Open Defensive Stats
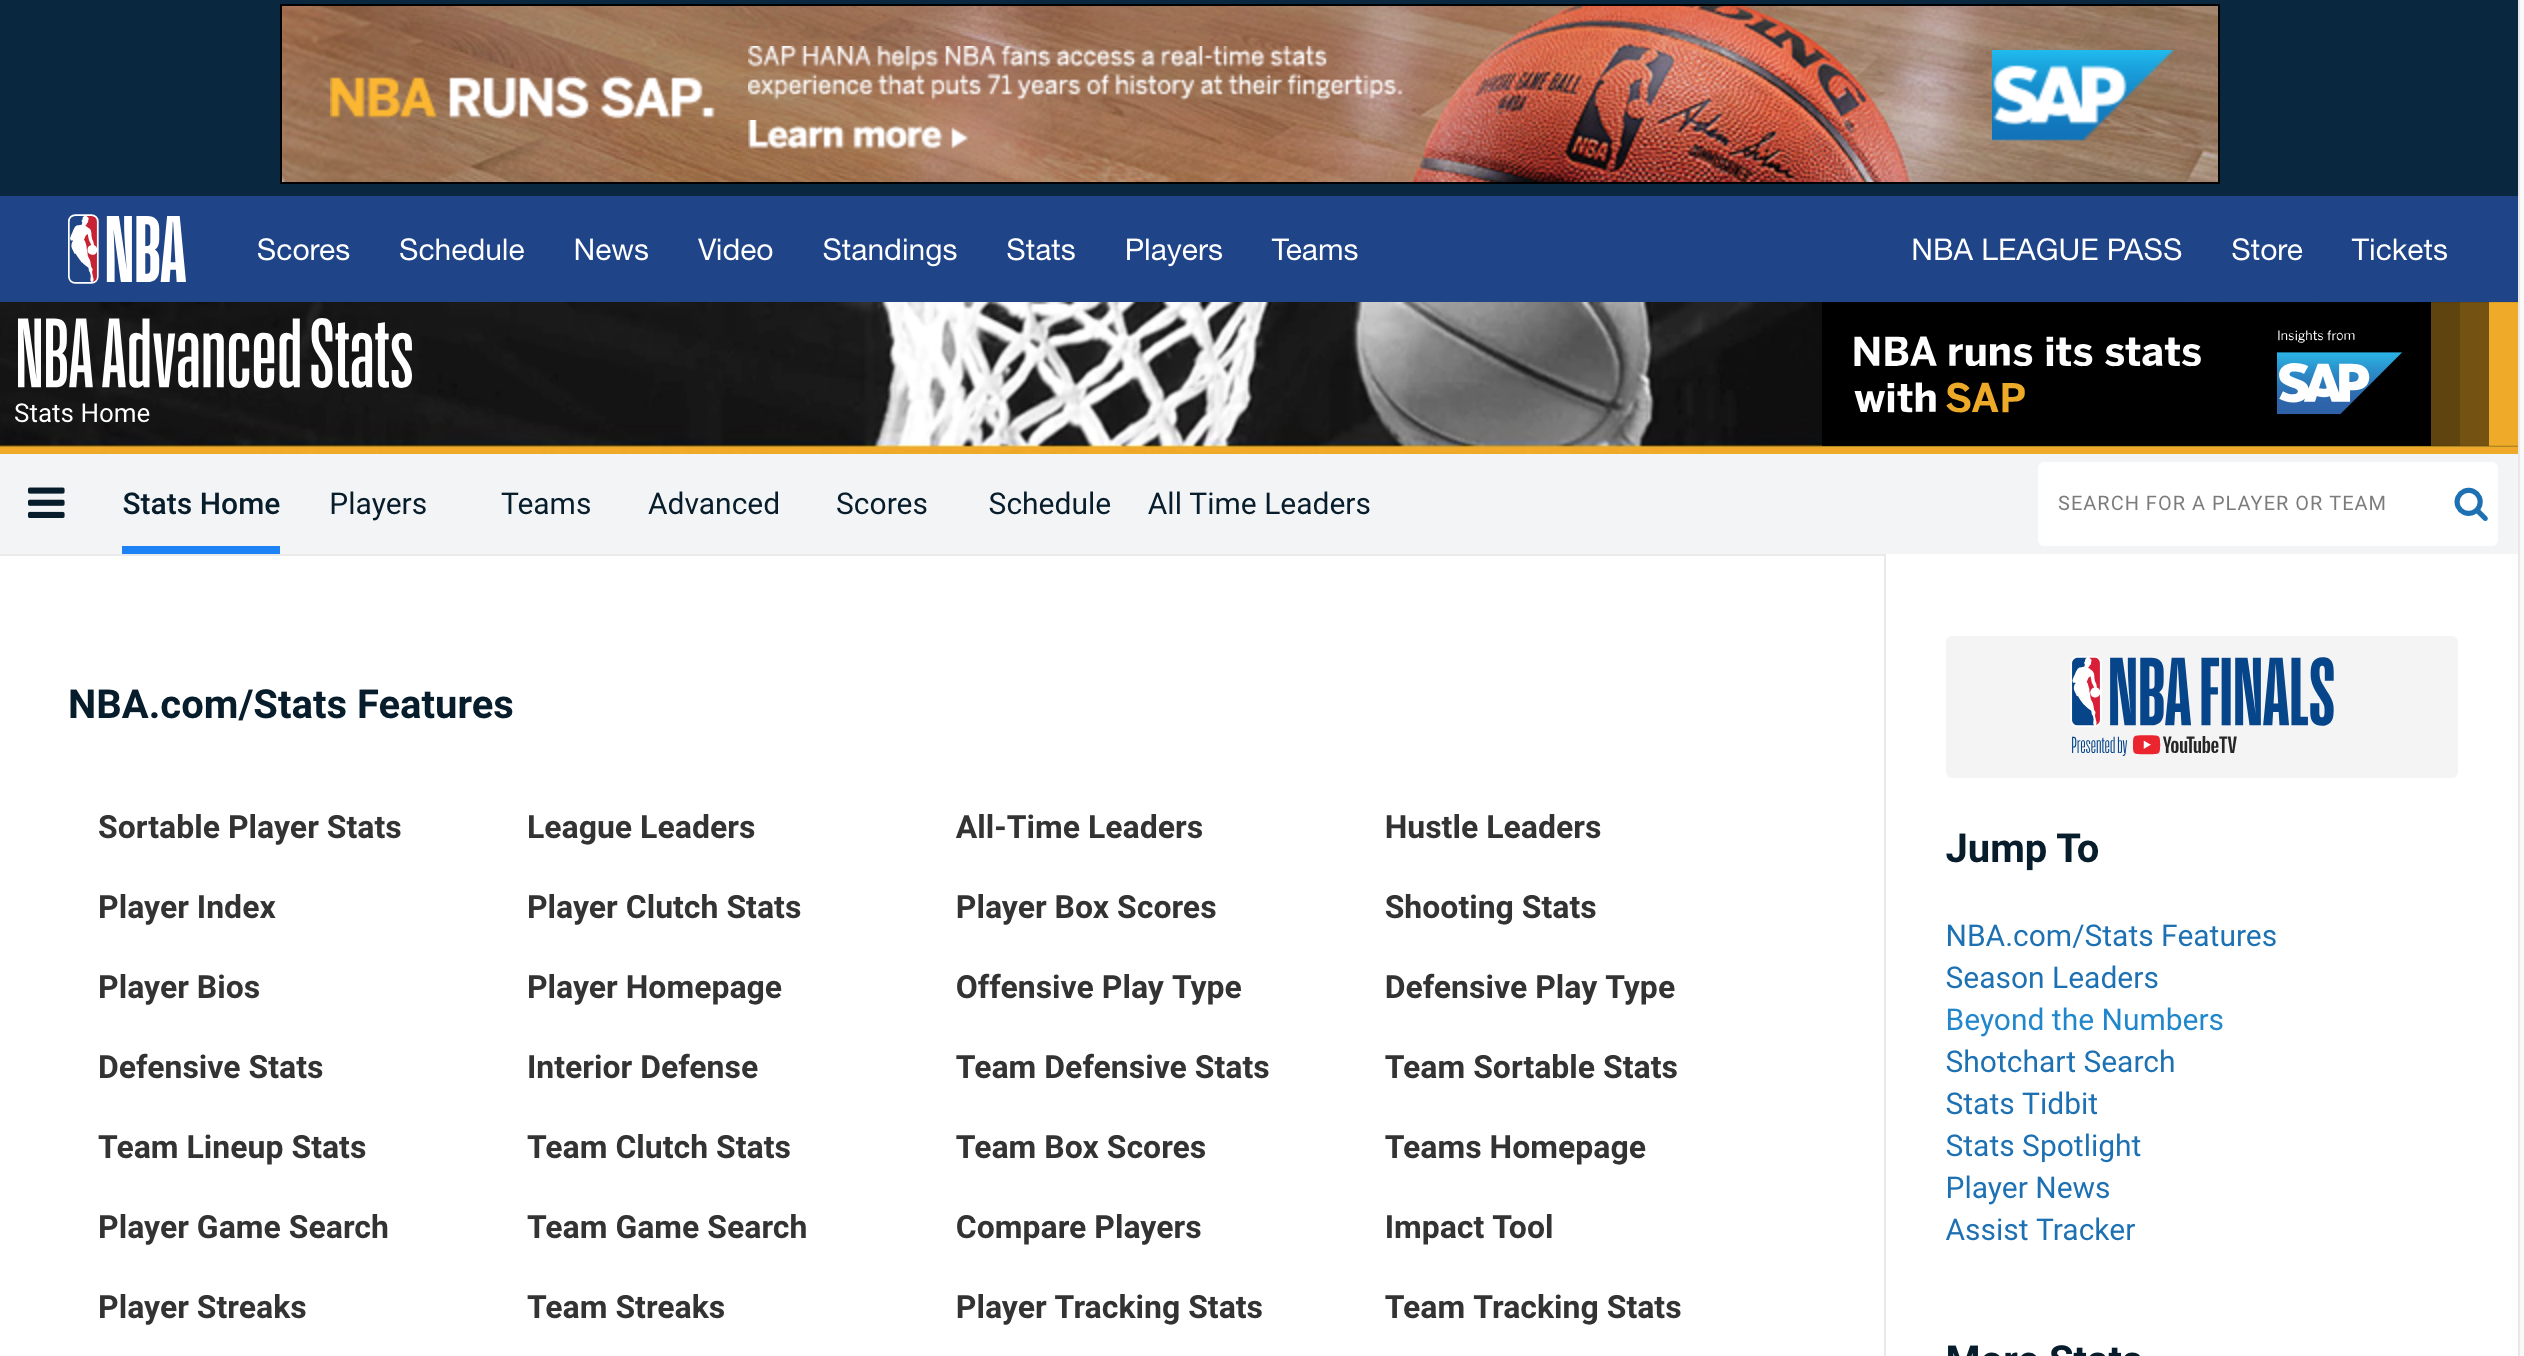The height and width of the screenshot is (1356, 2524). click(x=210, y=1067)
